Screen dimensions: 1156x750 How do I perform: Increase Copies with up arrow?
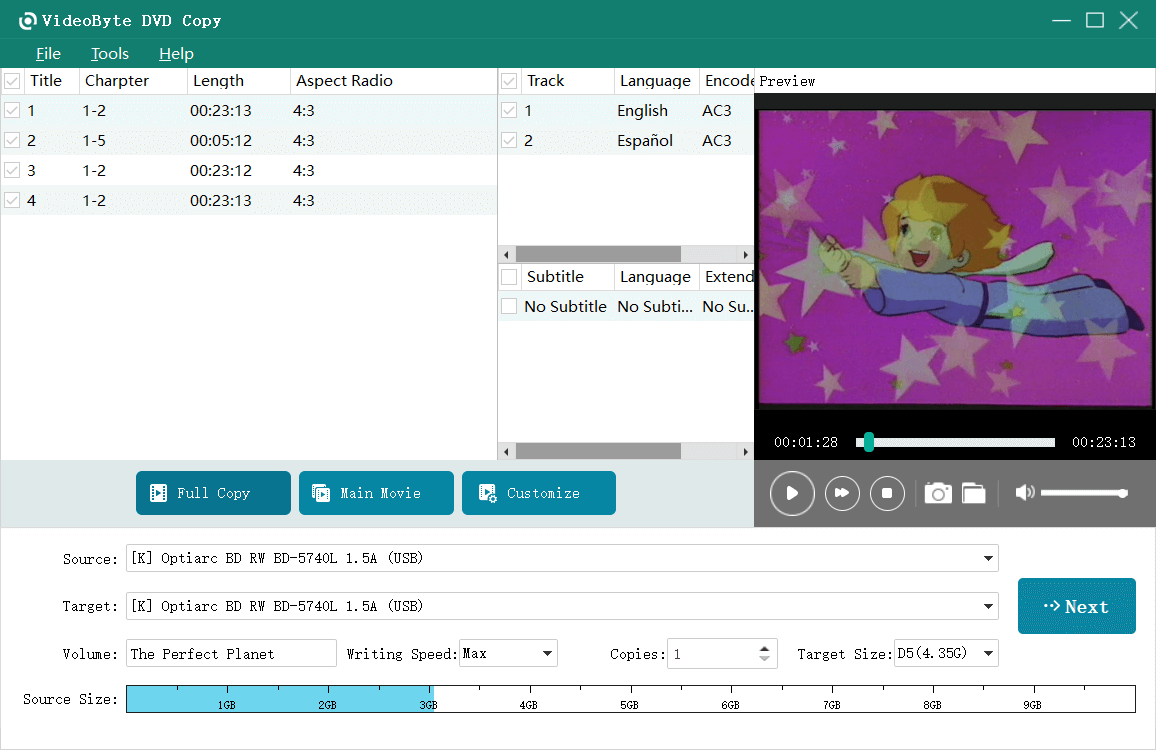tap(765, 648)
